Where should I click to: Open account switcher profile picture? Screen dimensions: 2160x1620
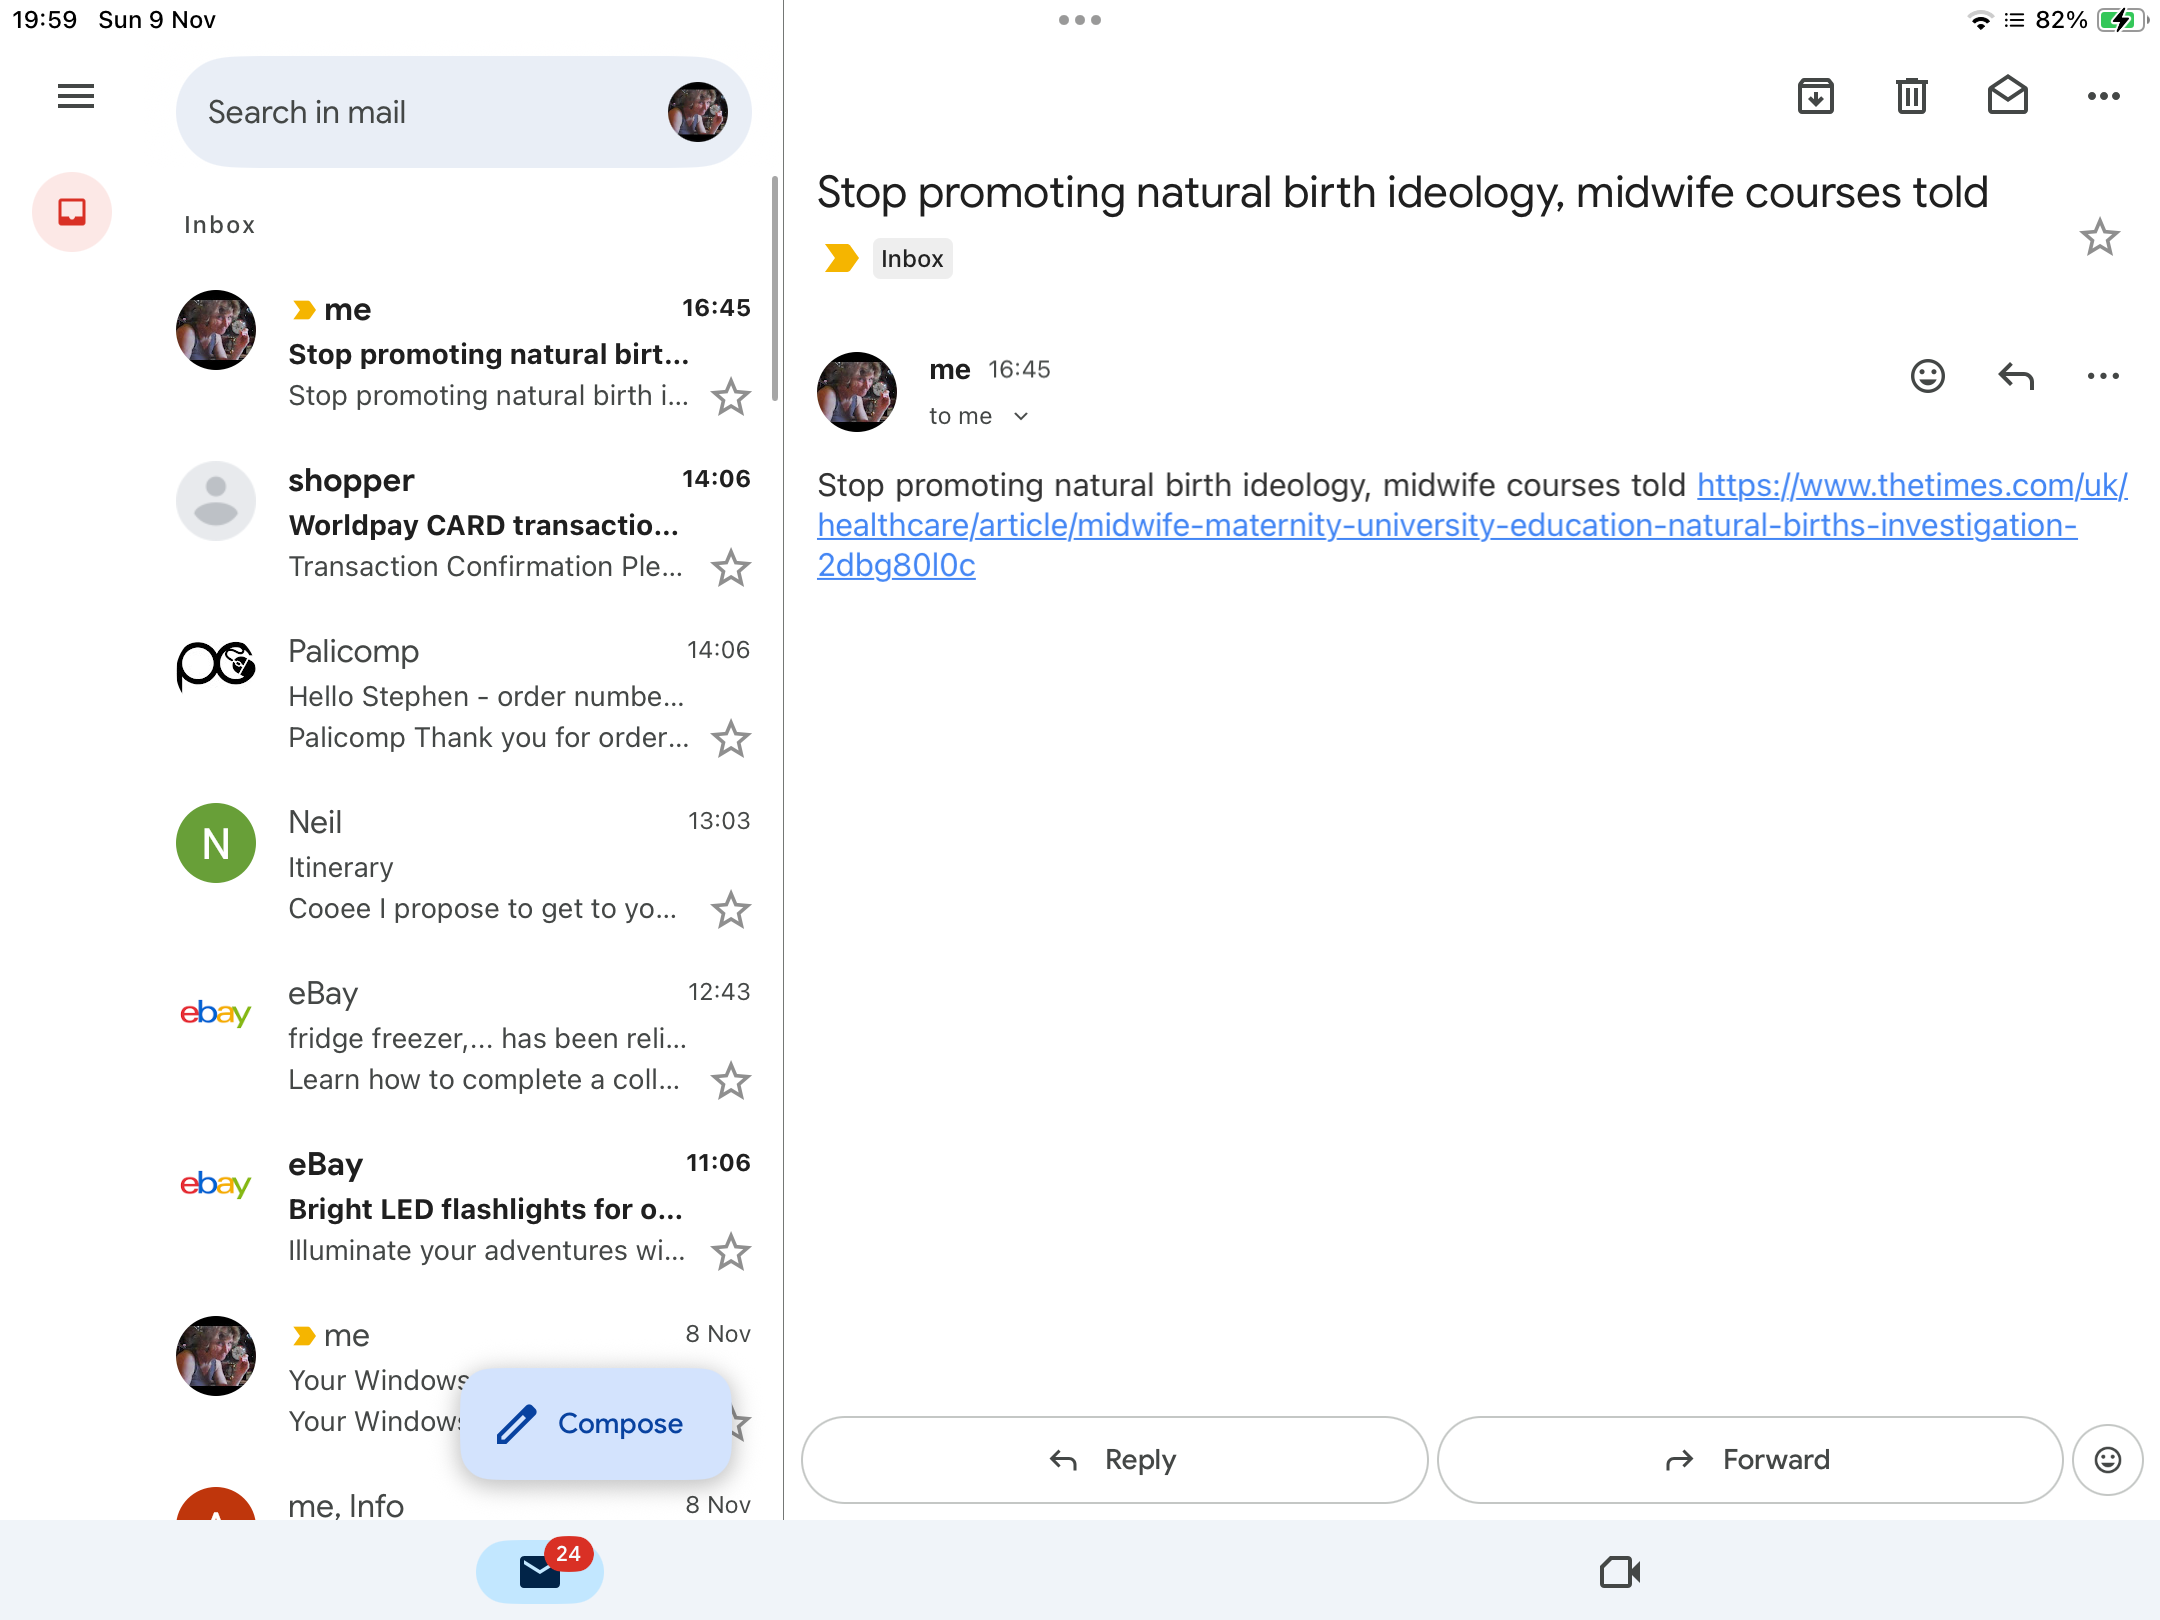click(697, 112)
